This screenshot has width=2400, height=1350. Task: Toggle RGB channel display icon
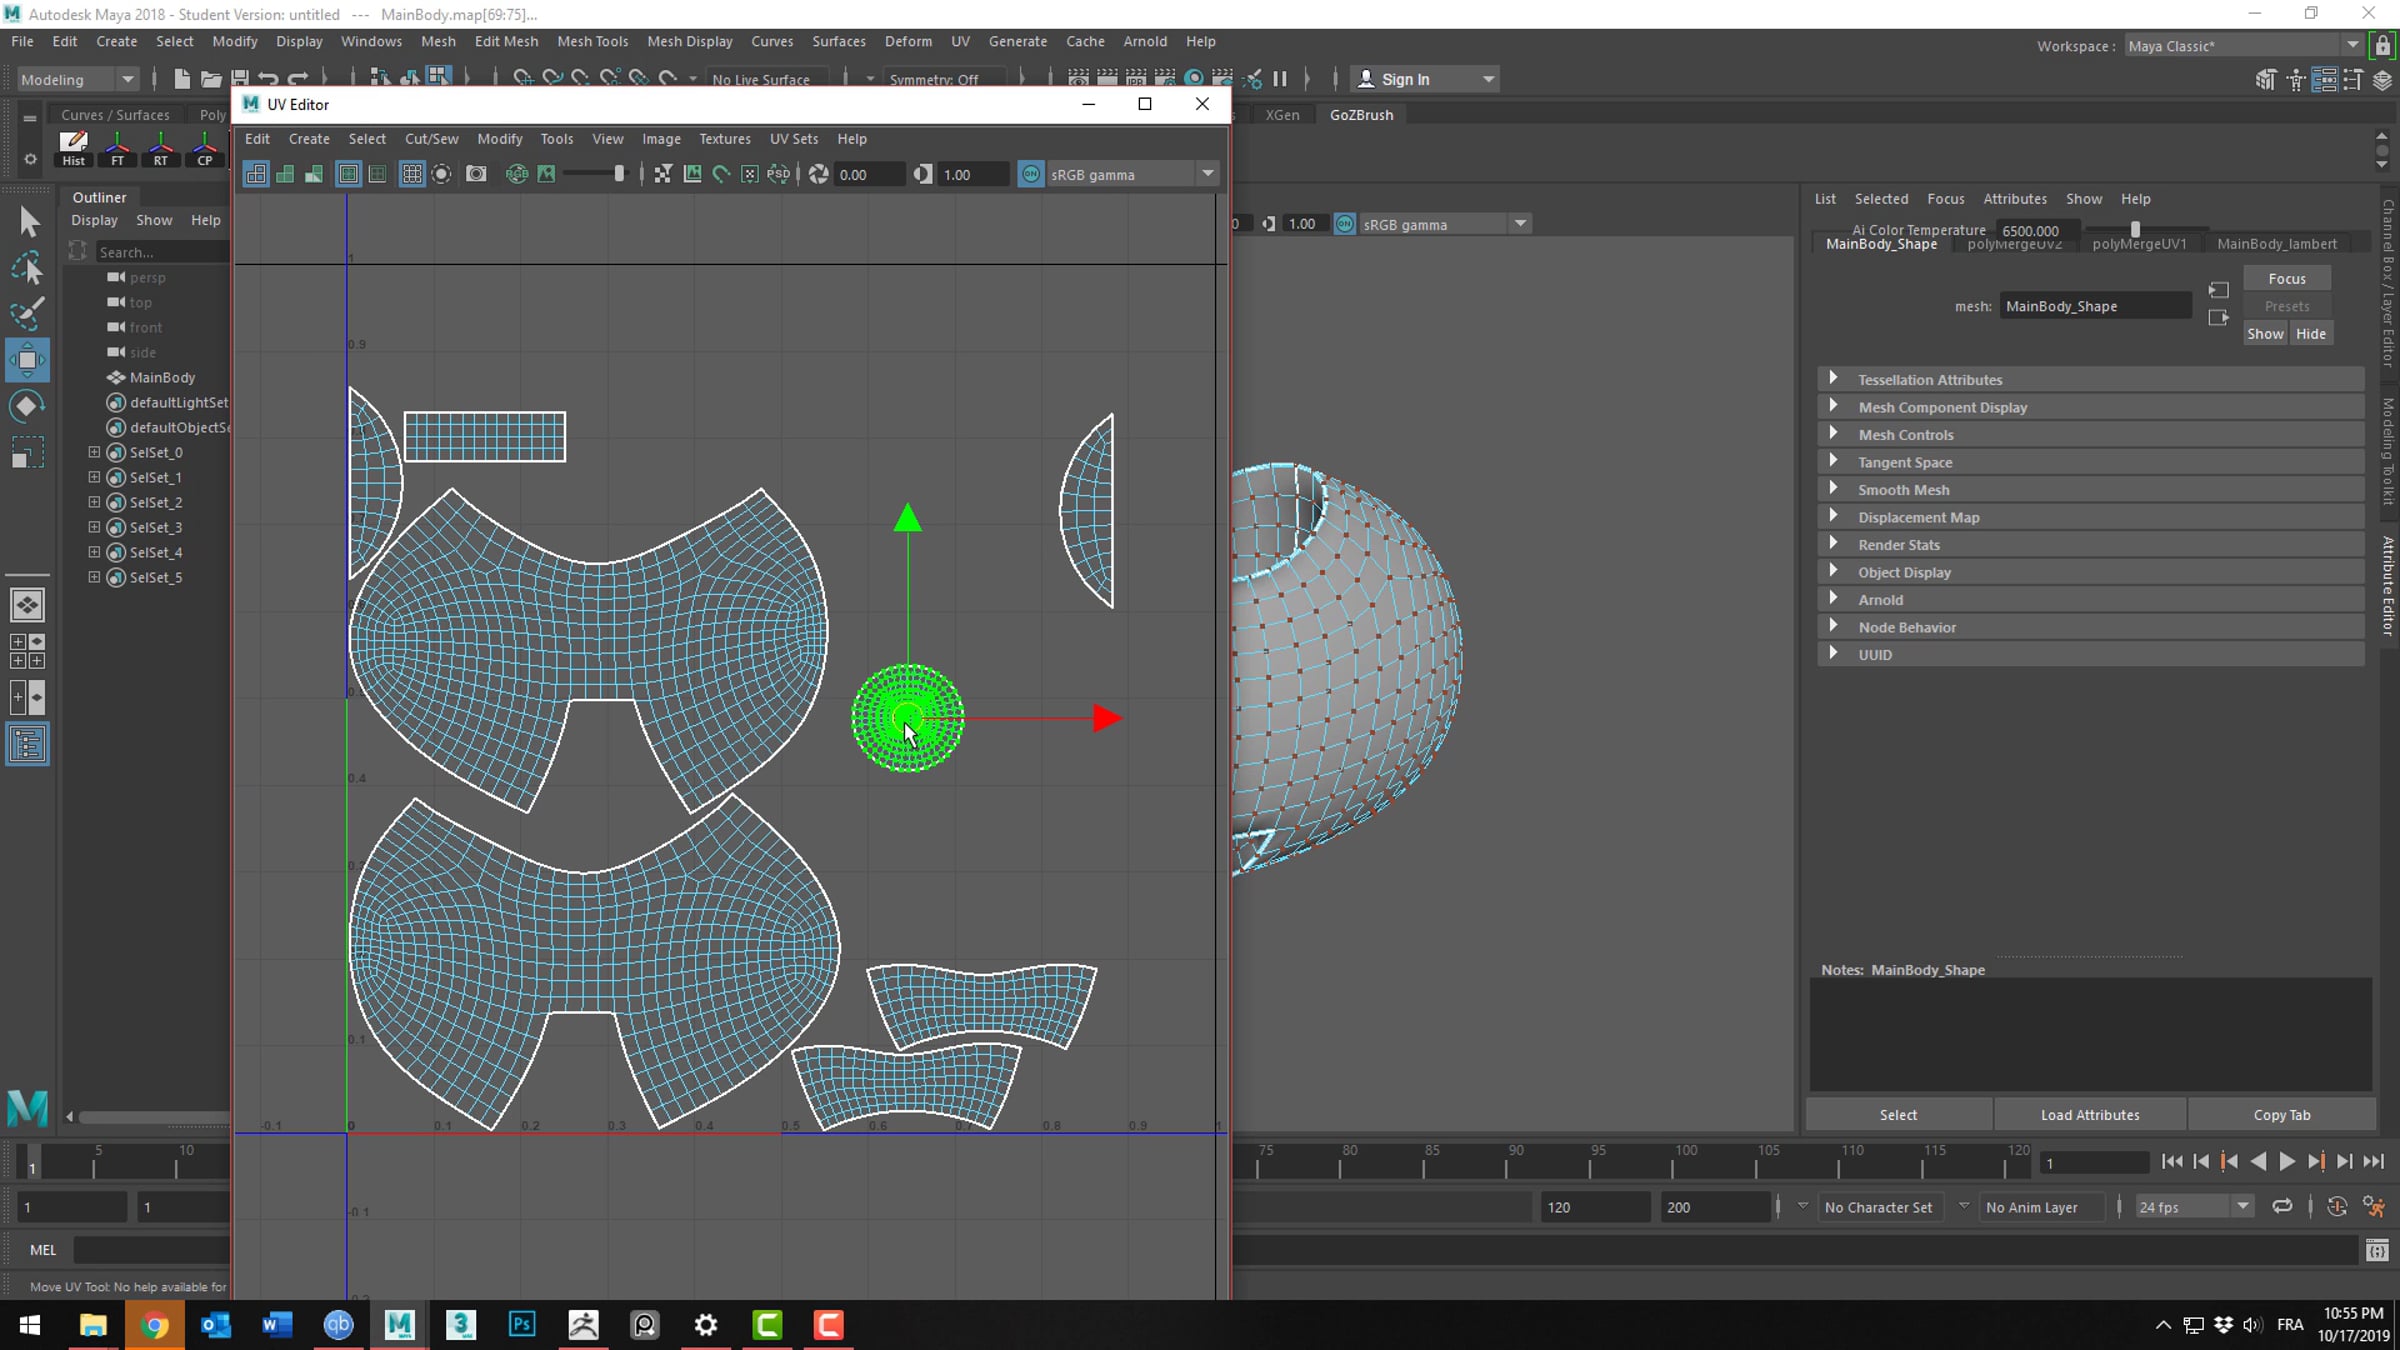[516, 174]
